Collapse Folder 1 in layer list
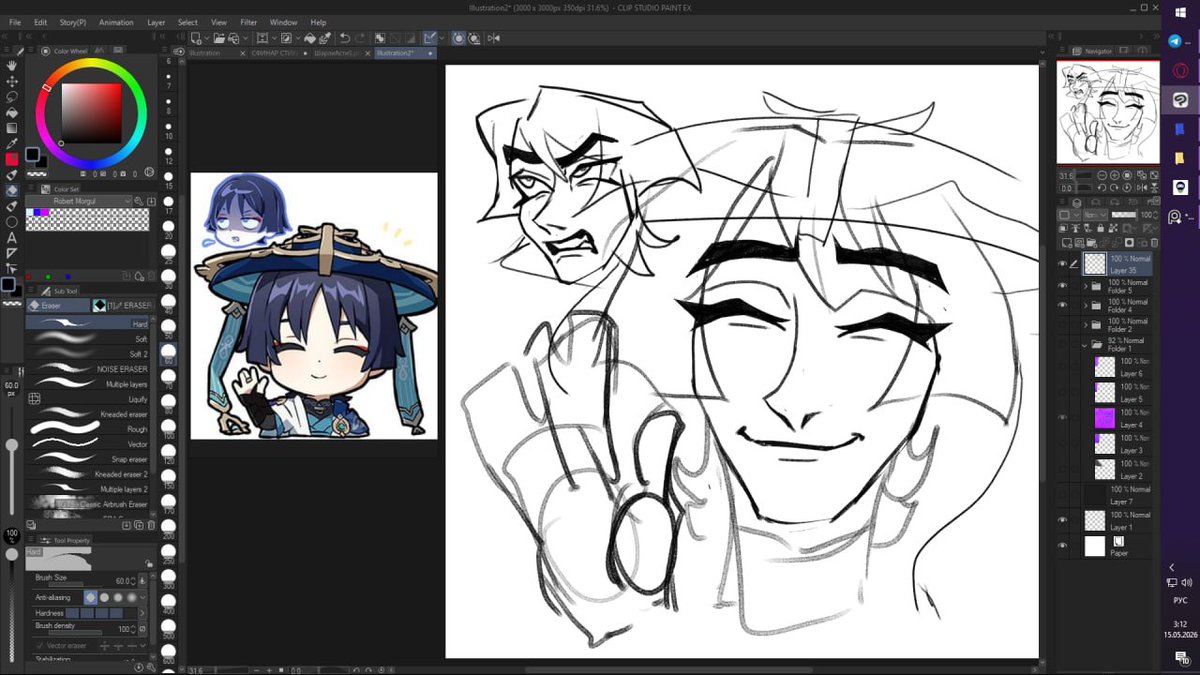Image resolution: width=1200 pixels, height=675 pixels. 1086,344
